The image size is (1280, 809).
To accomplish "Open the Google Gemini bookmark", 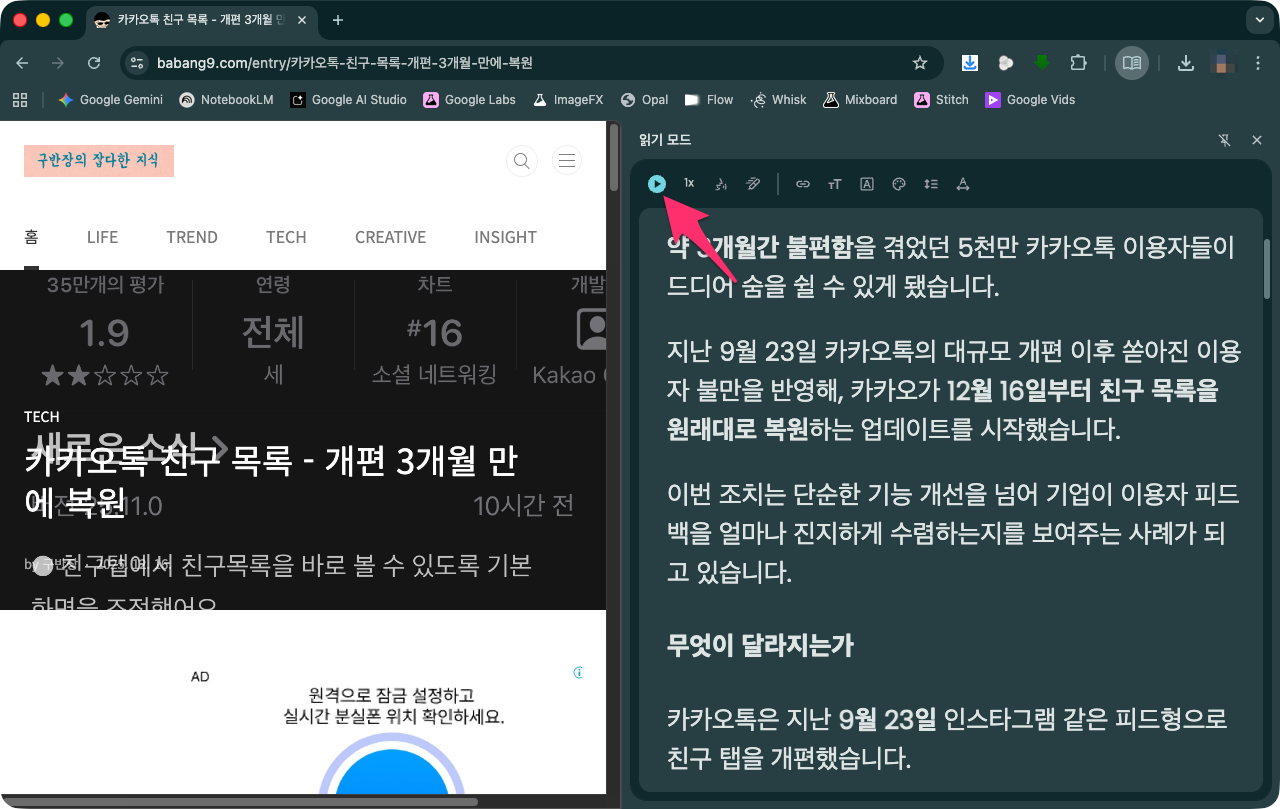I will click(110, 100).
